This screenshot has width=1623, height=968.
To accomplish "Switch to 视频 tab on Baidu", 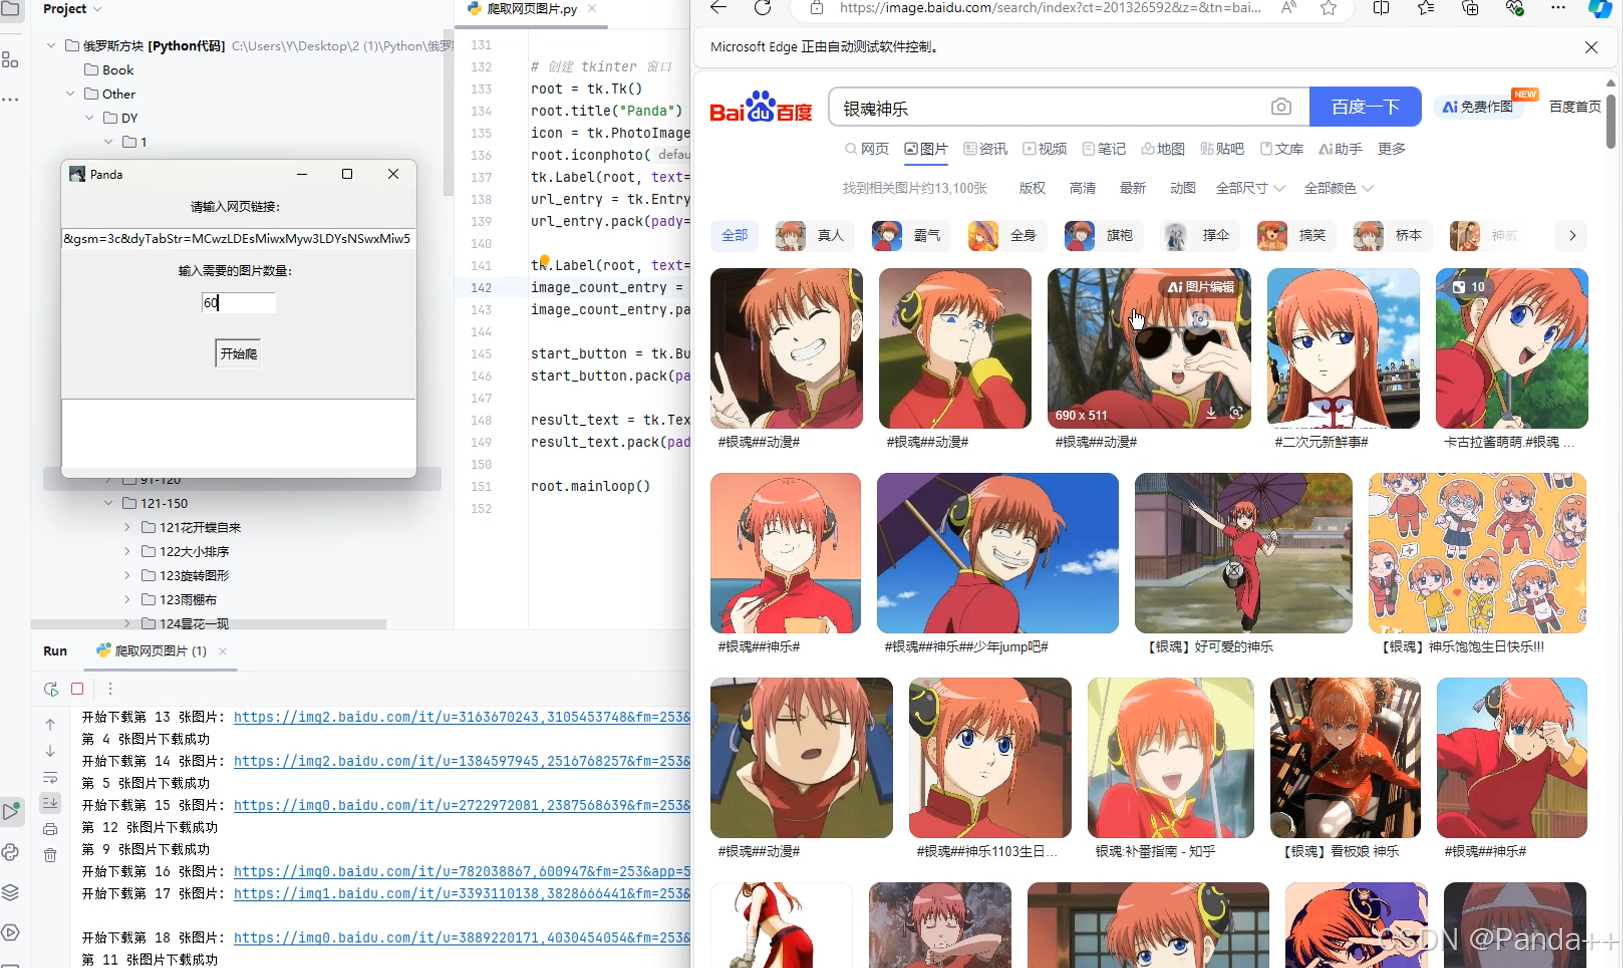I will pos(1044,149).
